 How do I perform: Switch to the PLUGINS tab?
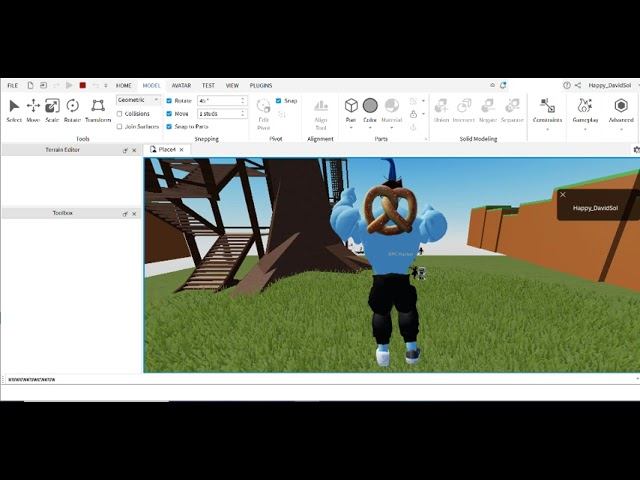[x=261, y=85]
